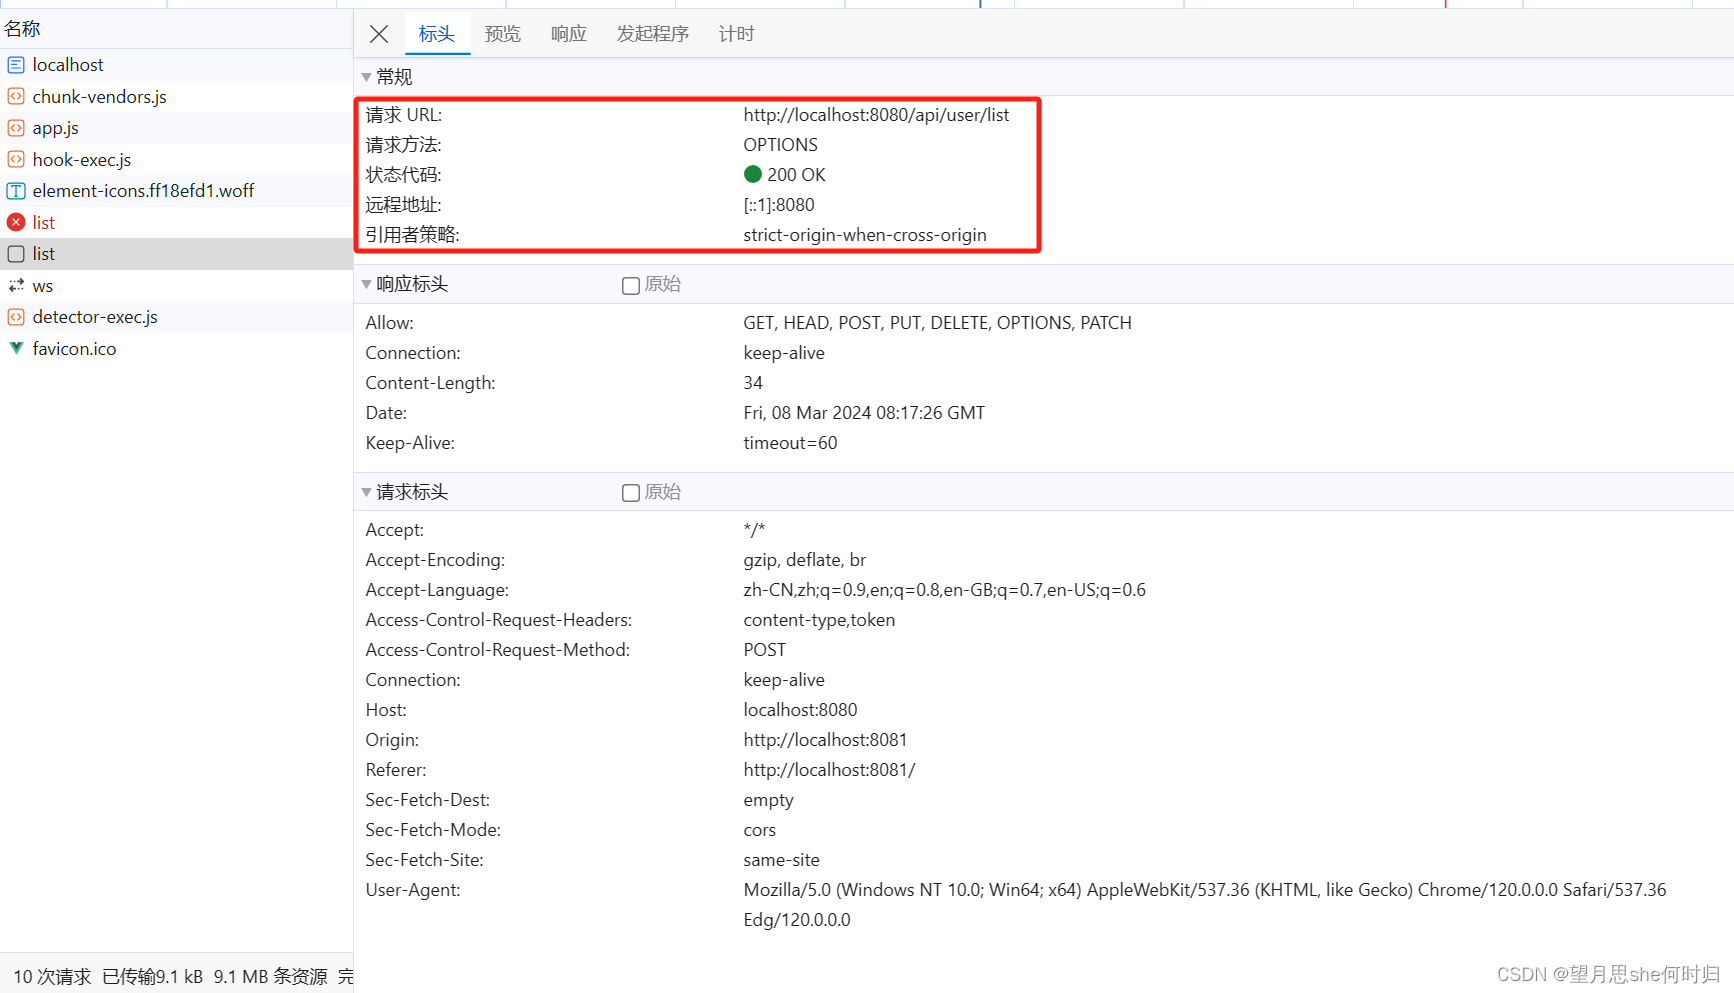Close the request details panel
This screenshot has width=1734, height=993.
379,34
